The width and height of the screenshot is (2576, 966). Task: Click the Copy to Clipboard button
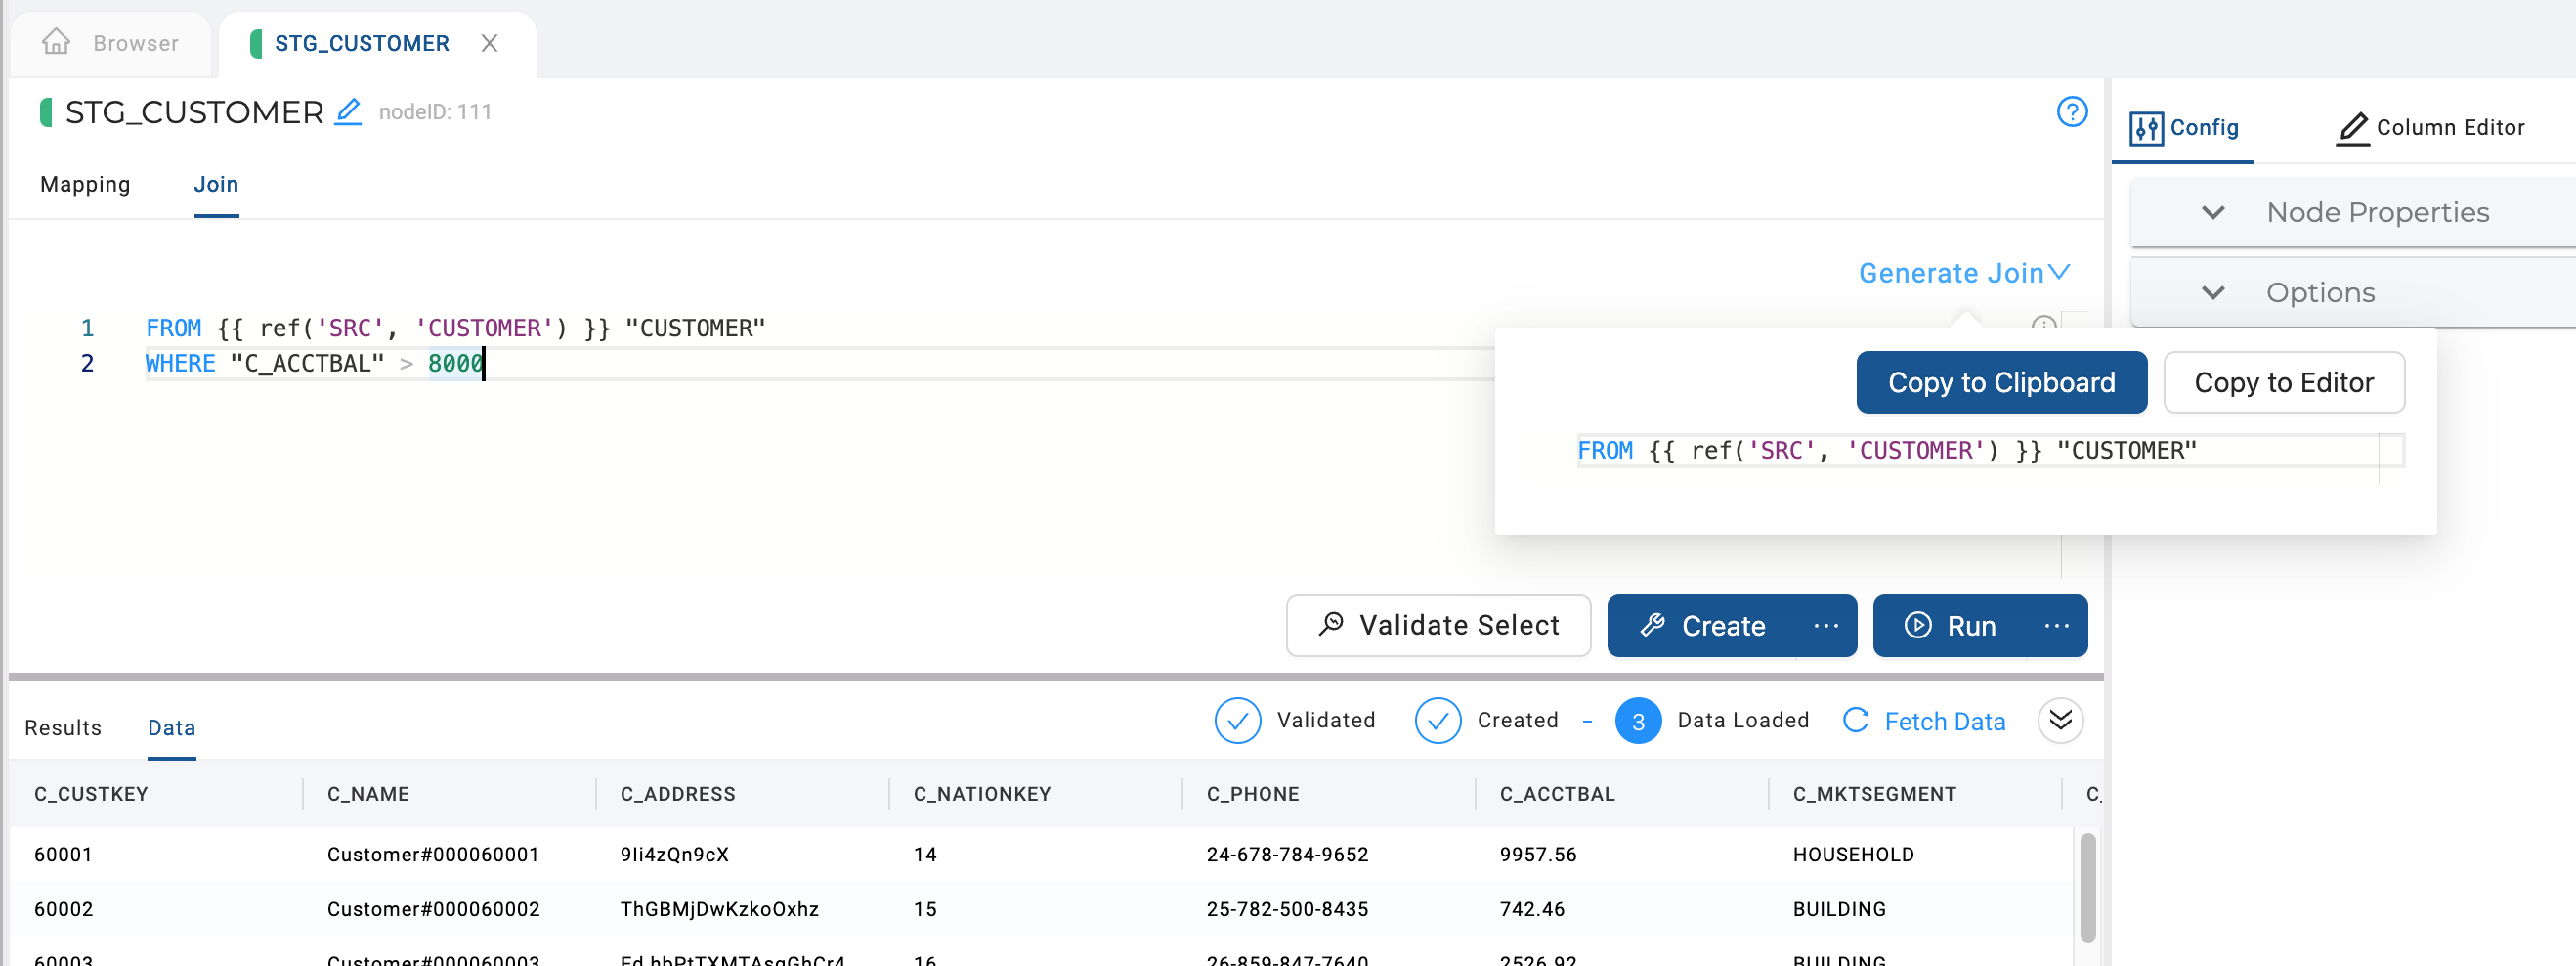(2001, 382)
